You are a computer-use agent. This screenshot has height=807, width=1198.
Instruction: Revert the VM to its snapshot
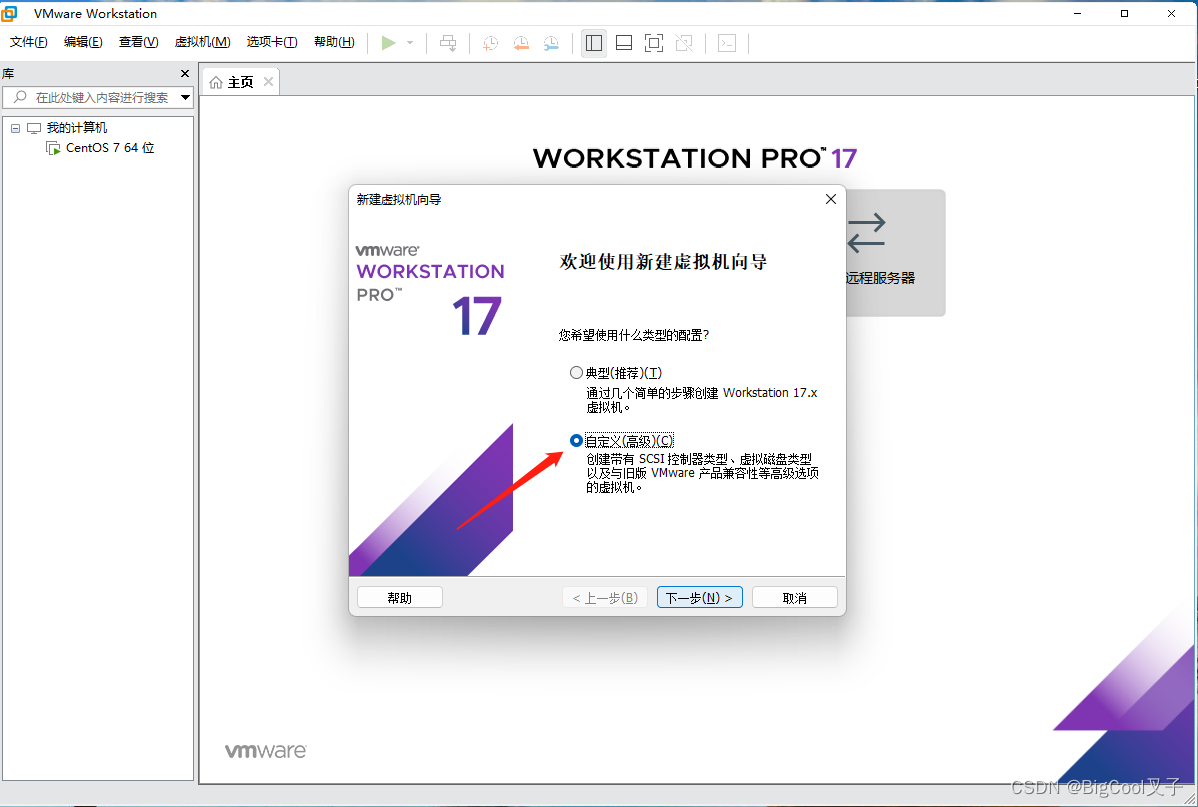pos(521,43)
